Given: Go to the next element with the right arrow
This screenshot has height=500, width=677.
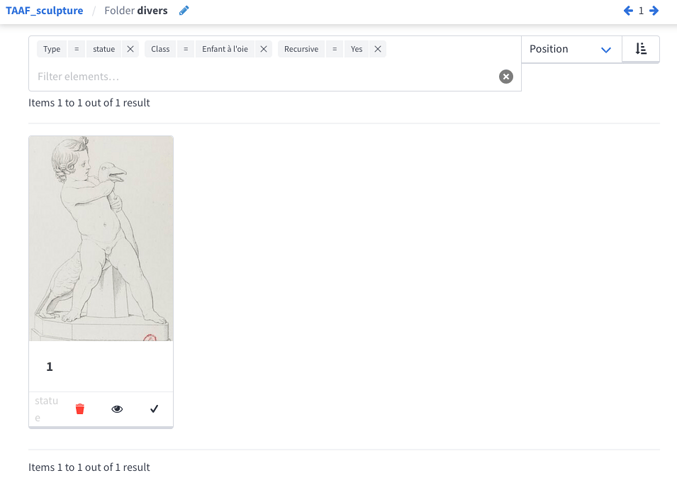Looking at the screenshot, I should tap(654, 10).
